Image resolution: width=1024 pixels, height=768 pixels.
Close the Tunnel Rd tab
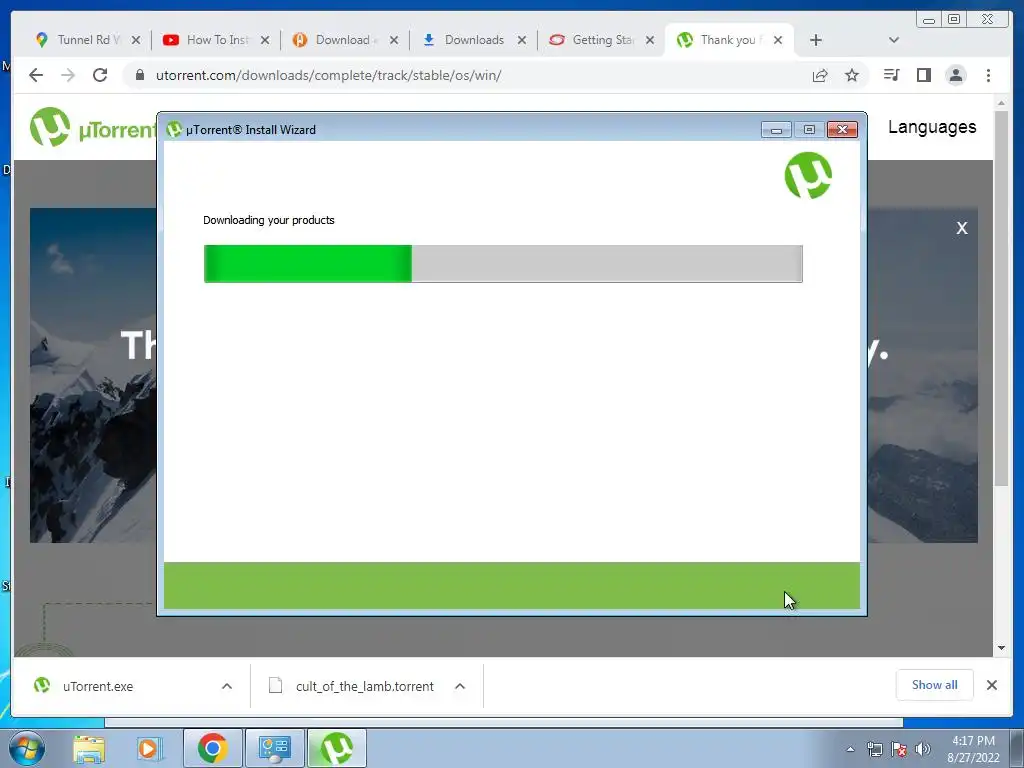[x=136, y=40]
